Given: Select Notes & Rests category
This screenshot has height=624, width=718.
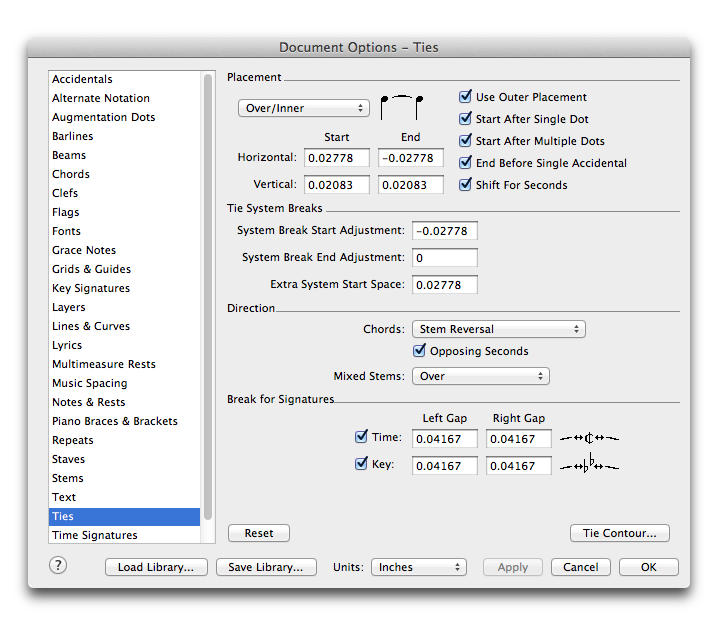Looking at the screenshot, I should coord(125,402).
